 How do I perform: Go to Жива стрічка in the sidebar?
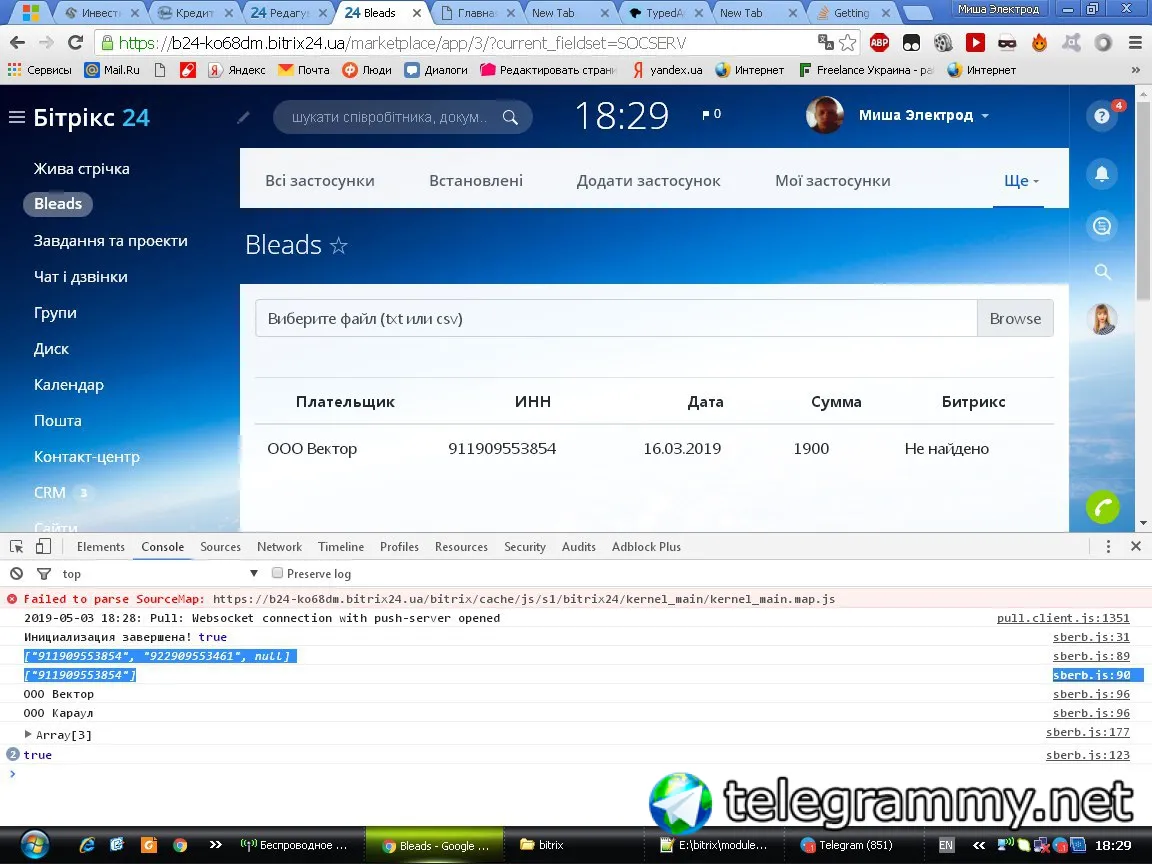[x=82, y=168]
